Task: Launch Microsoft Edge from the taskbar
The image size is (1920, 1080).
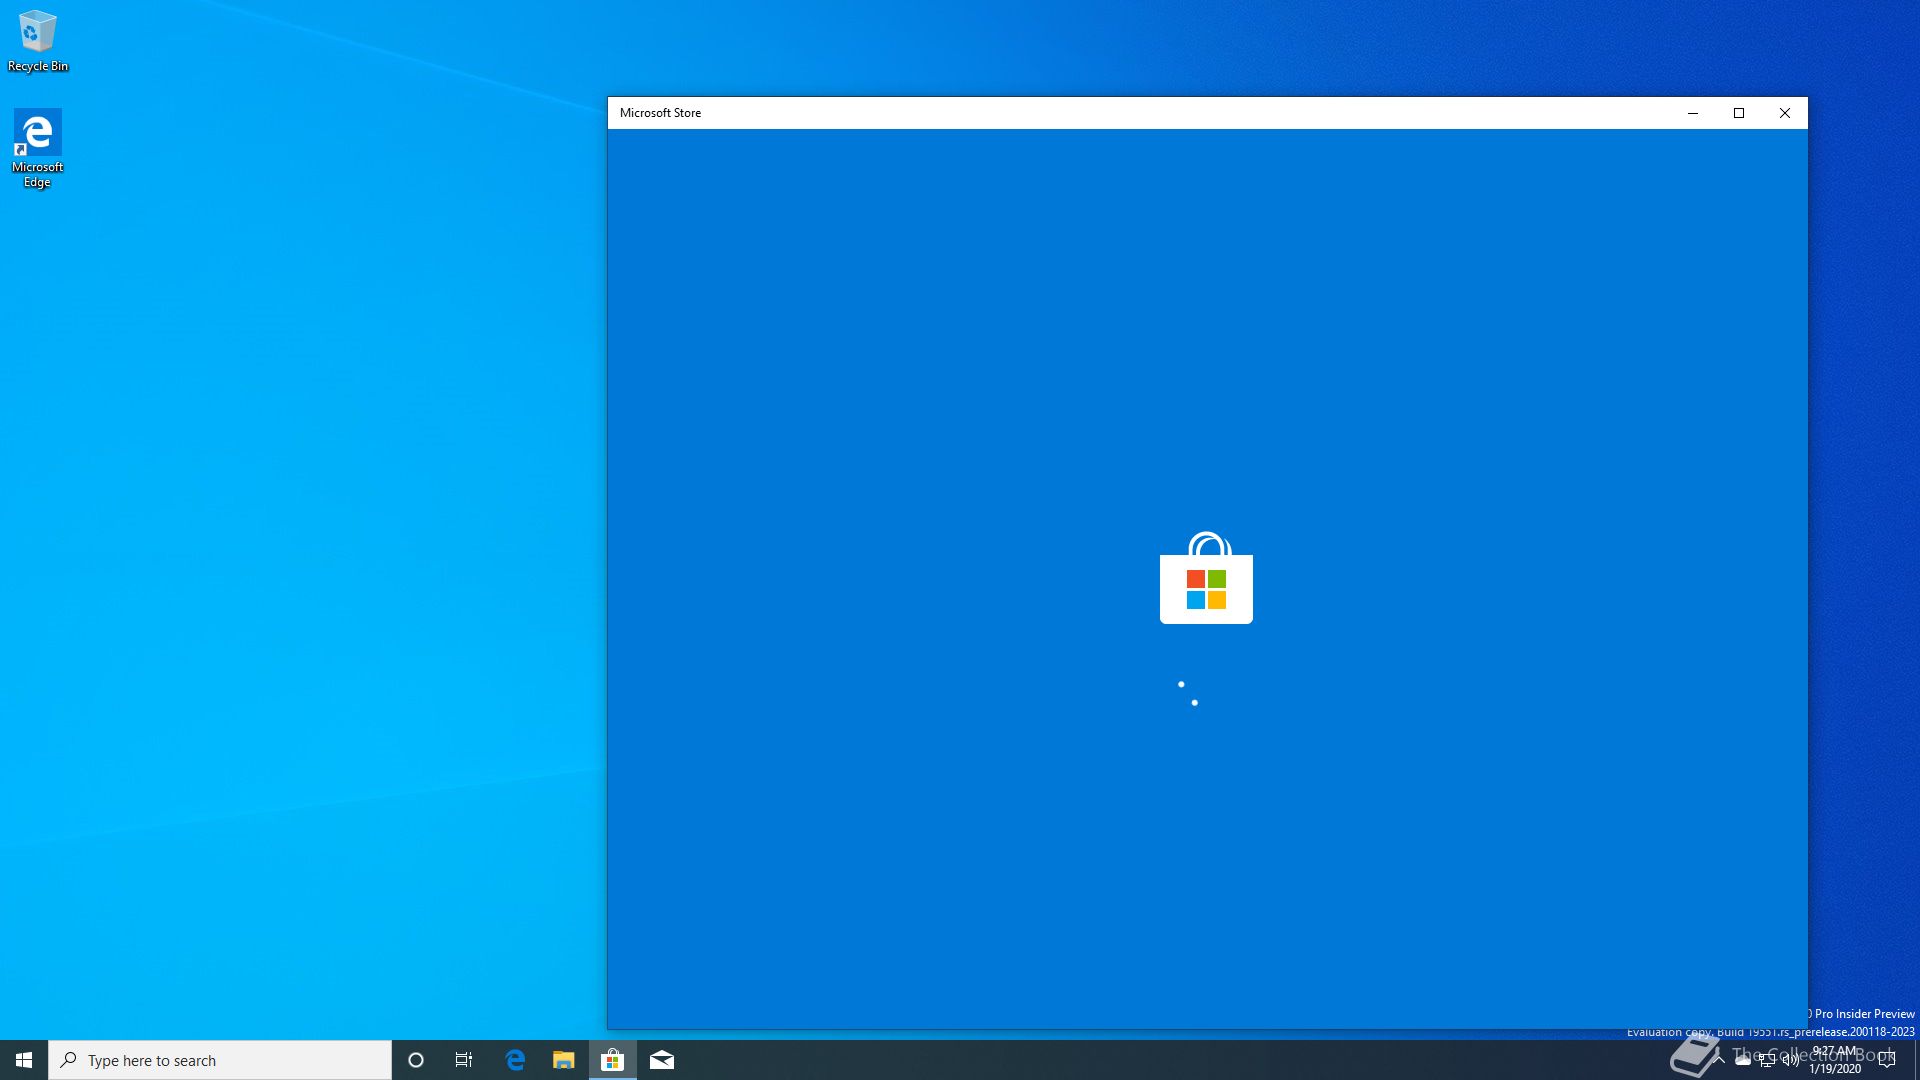Action: coord(515,1060)
